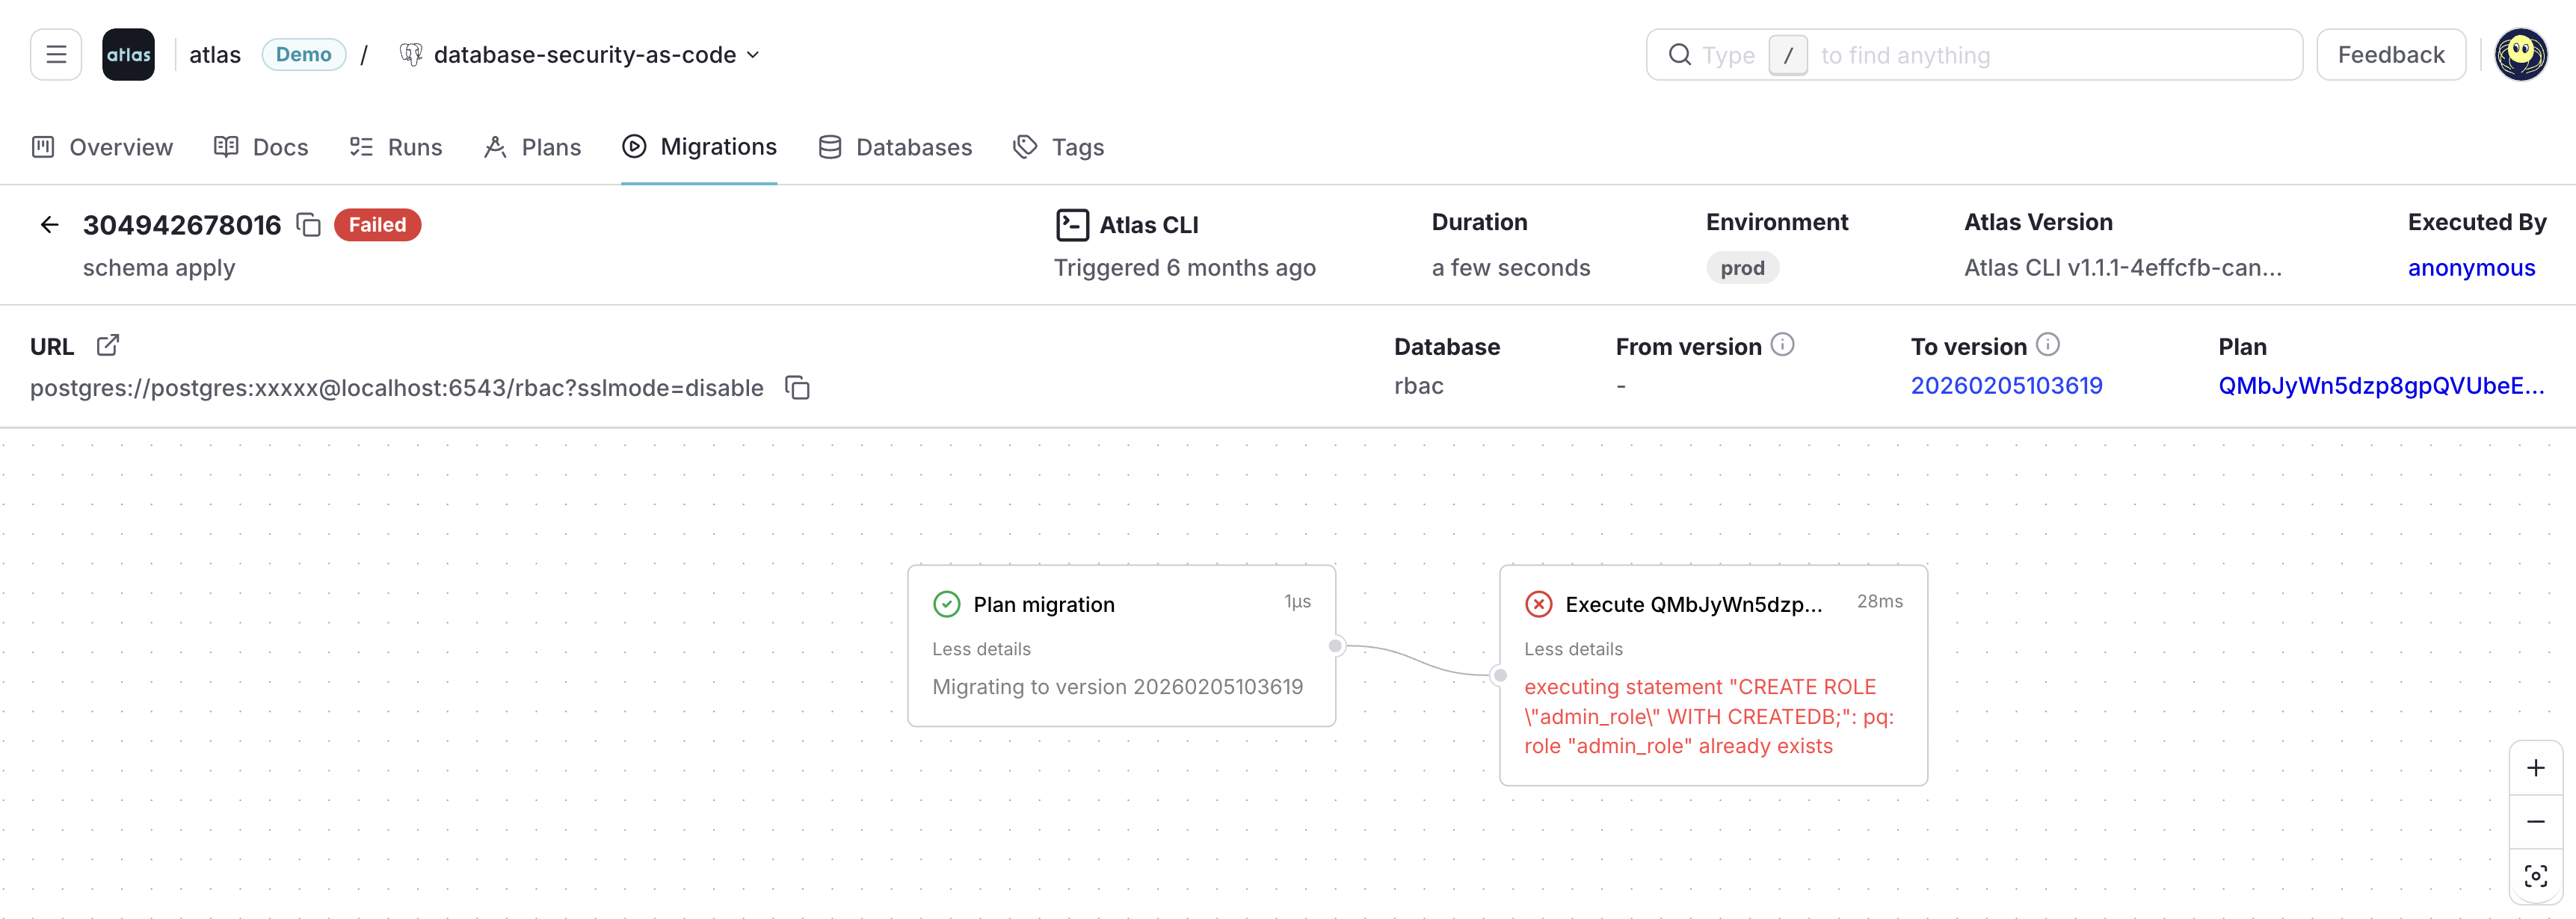Select the Plan migration node
Screen dimensions: 2576x919
(1121, 646)
